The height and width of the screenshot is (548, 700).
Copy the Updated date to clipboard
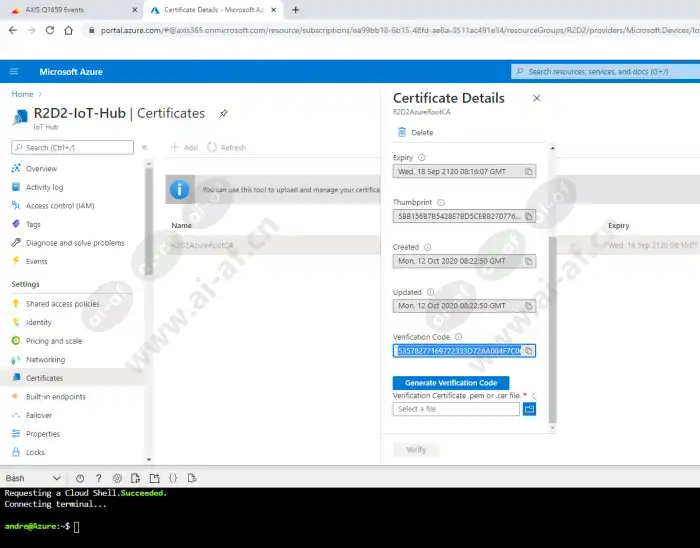pos(529,306)
